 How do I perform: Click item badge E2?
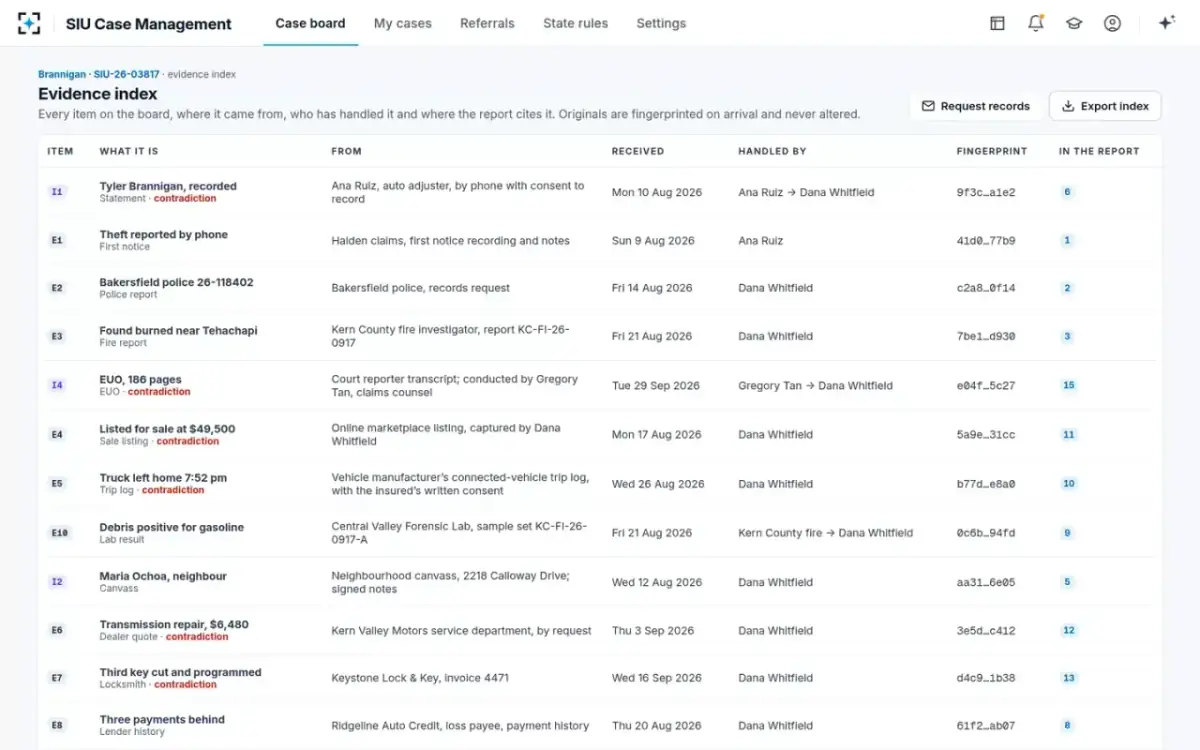[x=57, y=288]
